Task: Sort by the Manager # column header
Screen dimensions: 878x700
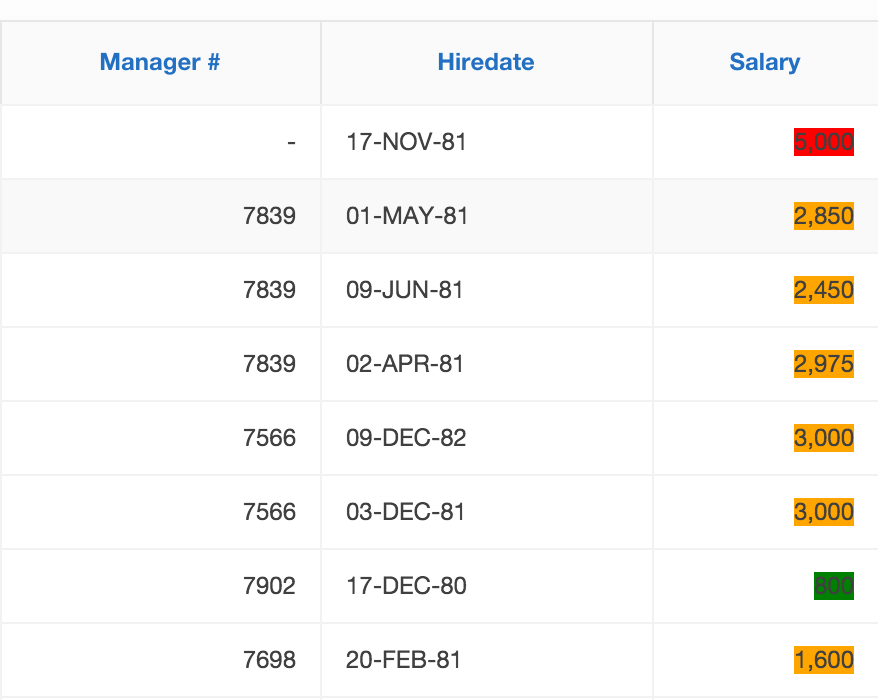Action: [x=160, y=62]
